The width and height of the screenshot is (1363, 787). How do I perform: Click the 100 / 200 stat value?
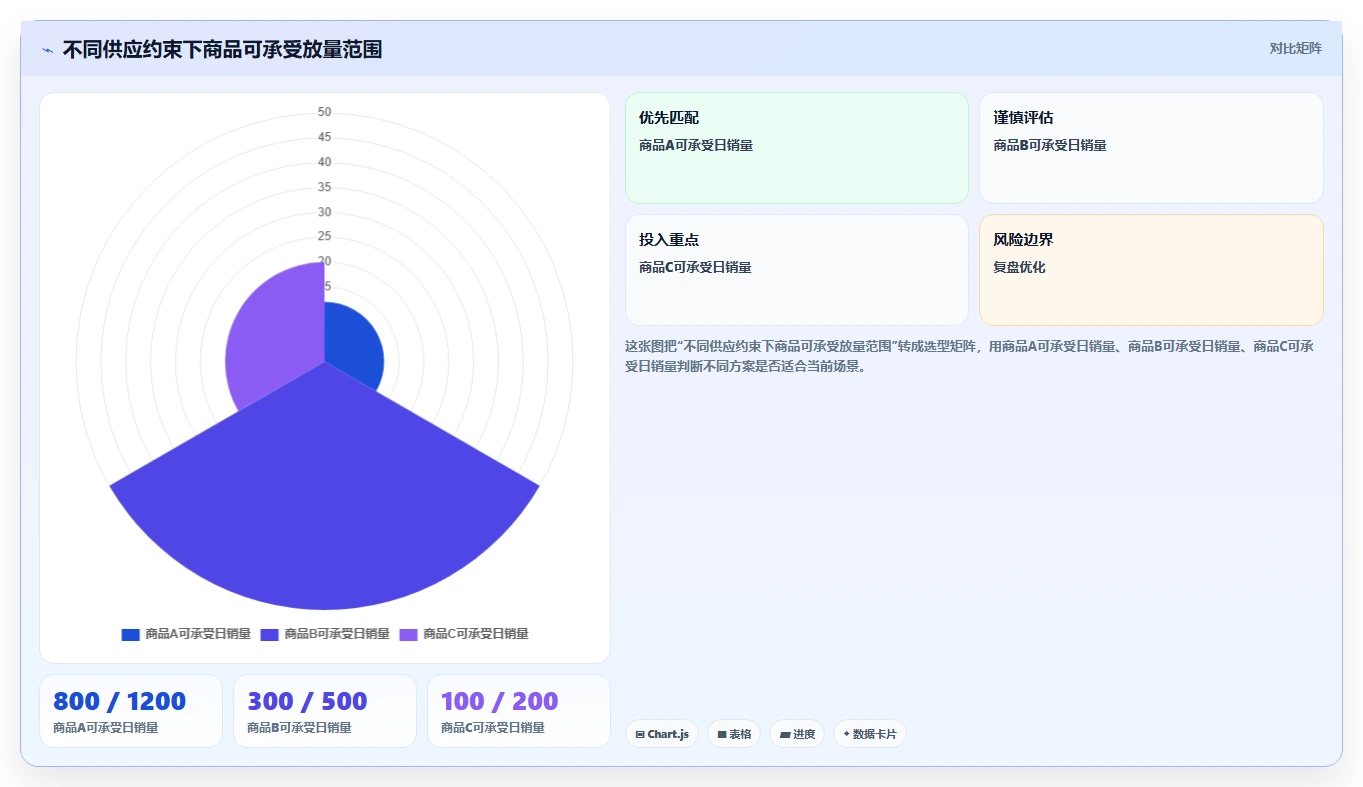click(499, 701)
